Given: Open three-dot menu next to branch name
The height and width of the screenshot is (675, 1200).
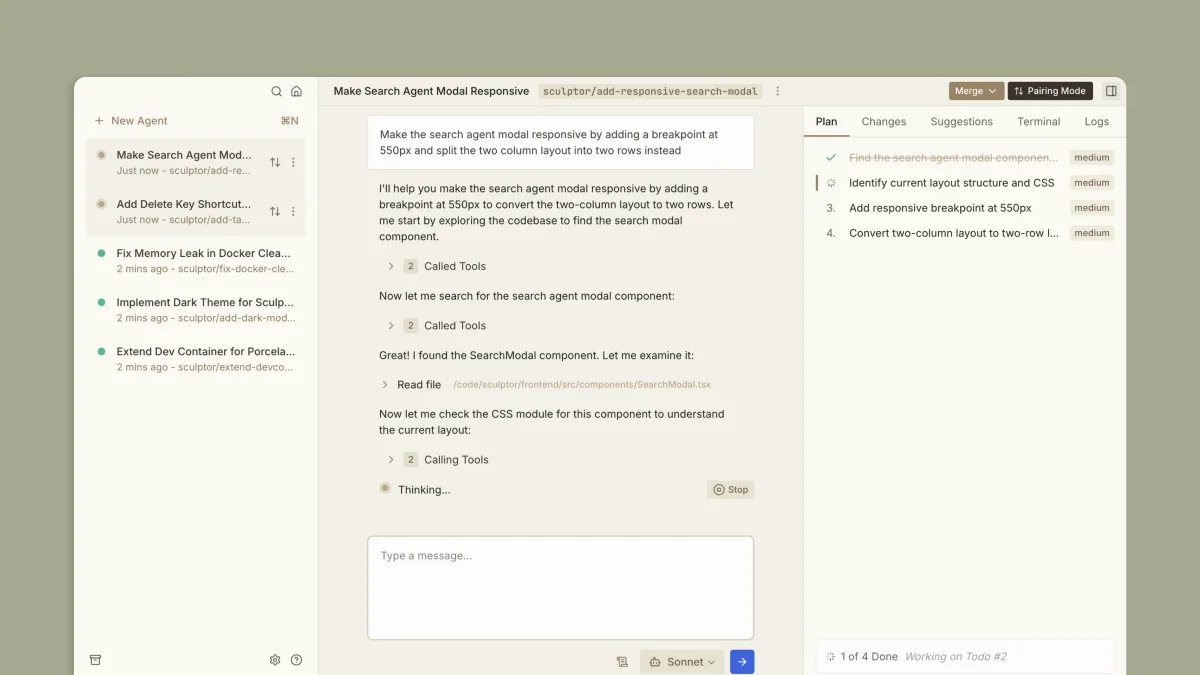Looking at the screenshot, I should click(778, 91).
